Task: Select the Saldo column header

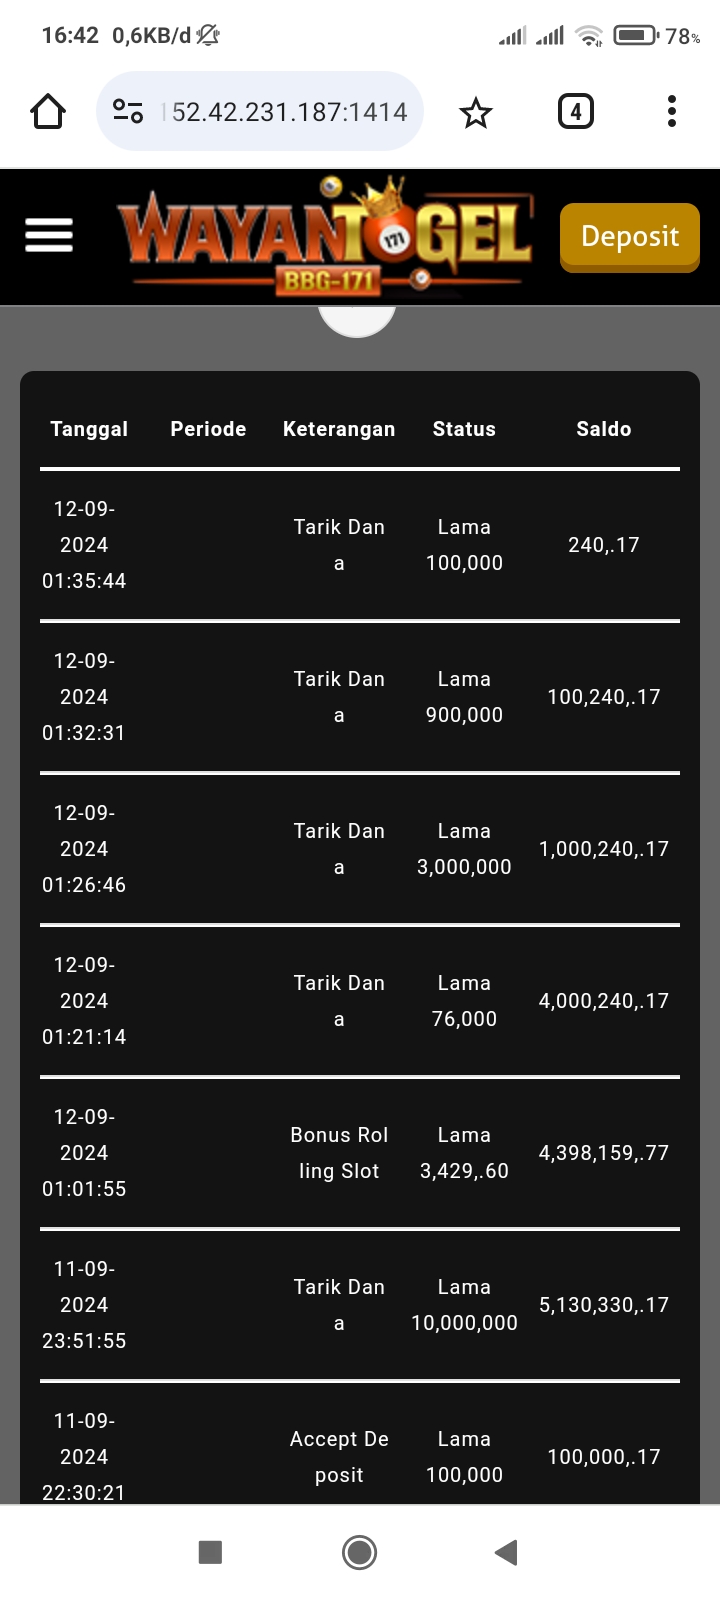Action: pos(603,429)
